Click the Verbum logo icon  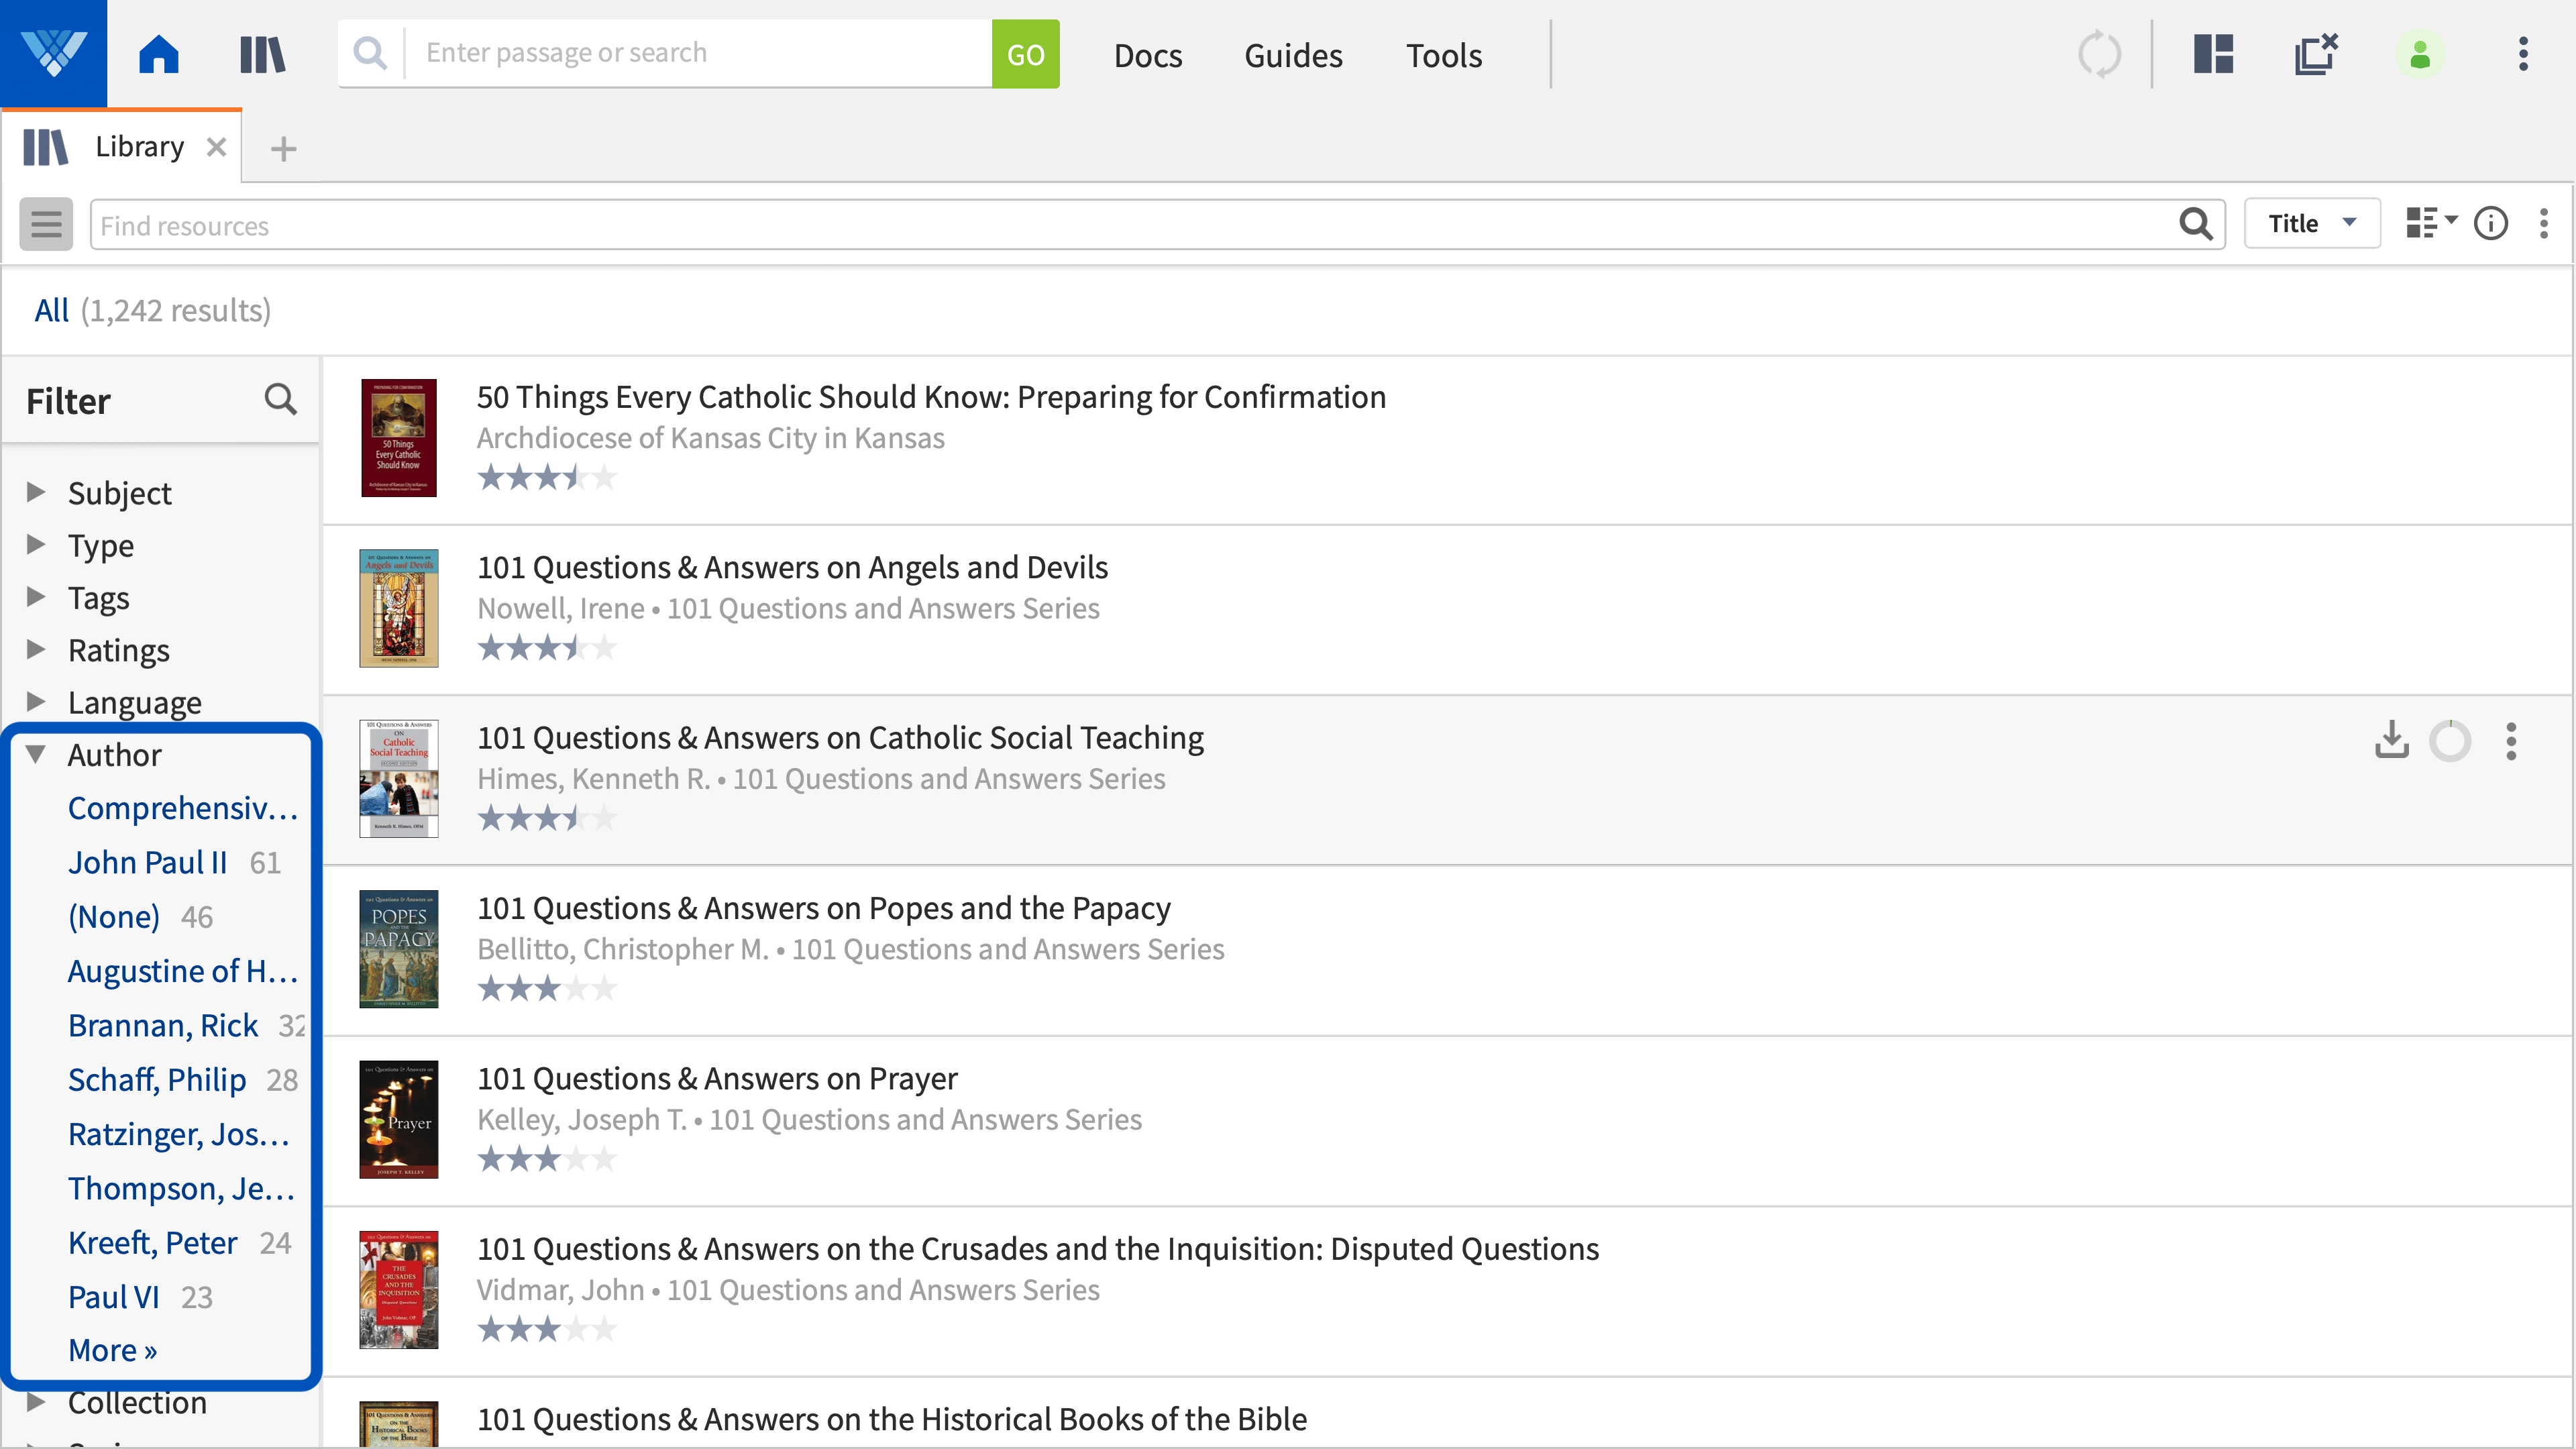point(53,53)
